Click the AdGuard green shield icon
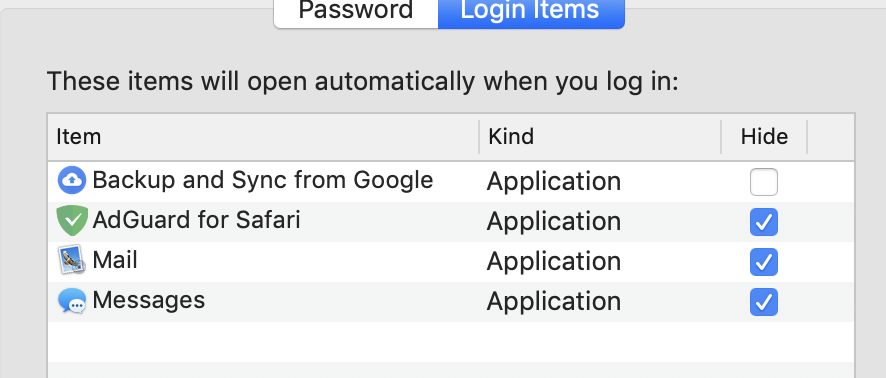This screenshot has height=378, width=886. [72, 220]
